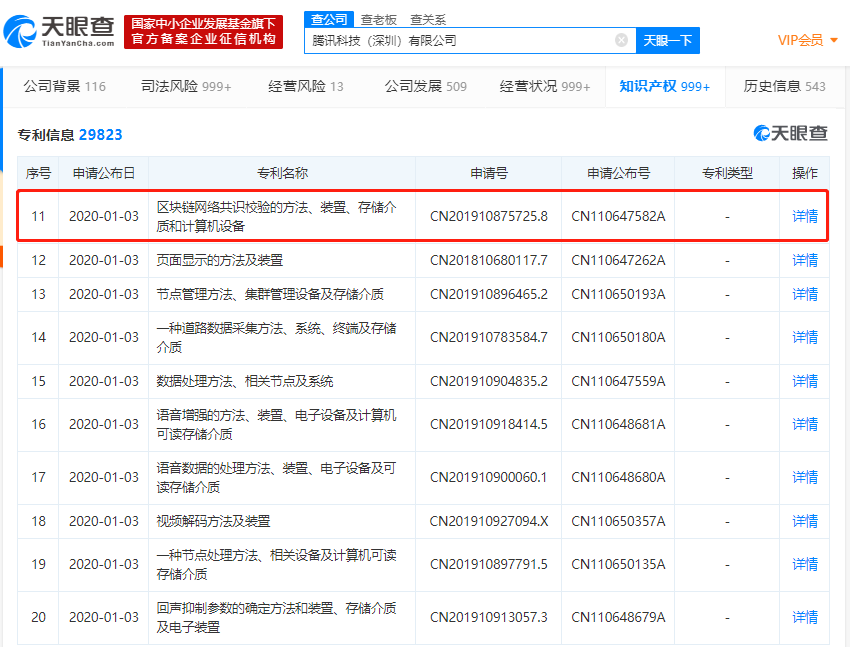The height and width of the screenshot is (647, 850).
Task: Open 详情 for blockchain consensus patent row 11
Action: [804, 216]
